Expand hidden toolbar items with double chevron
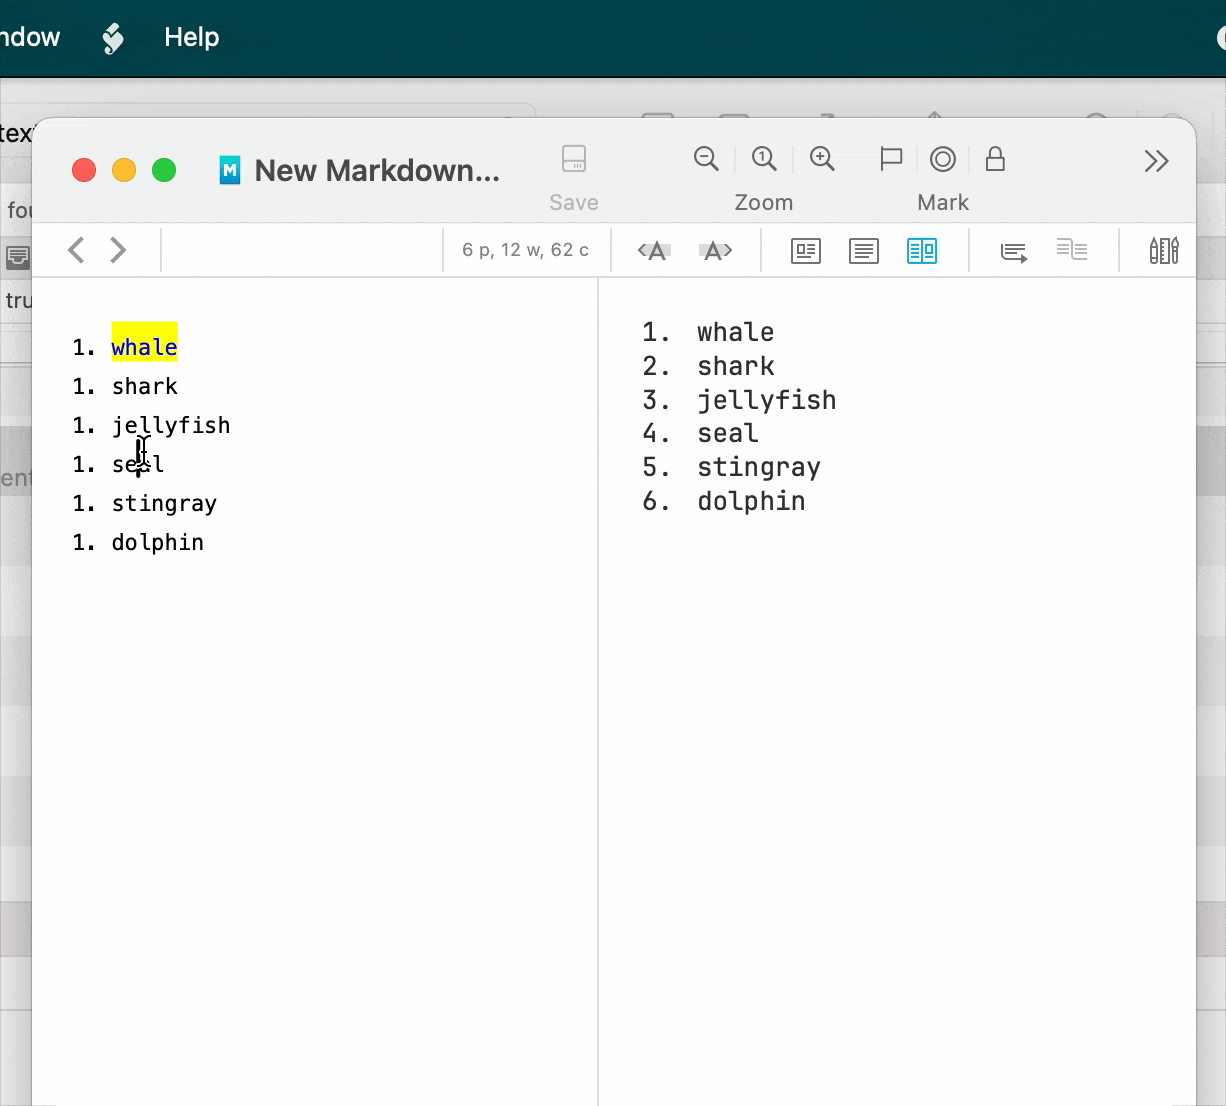The height and width of the screenshot is (1106, 1226). (1156, 161)
